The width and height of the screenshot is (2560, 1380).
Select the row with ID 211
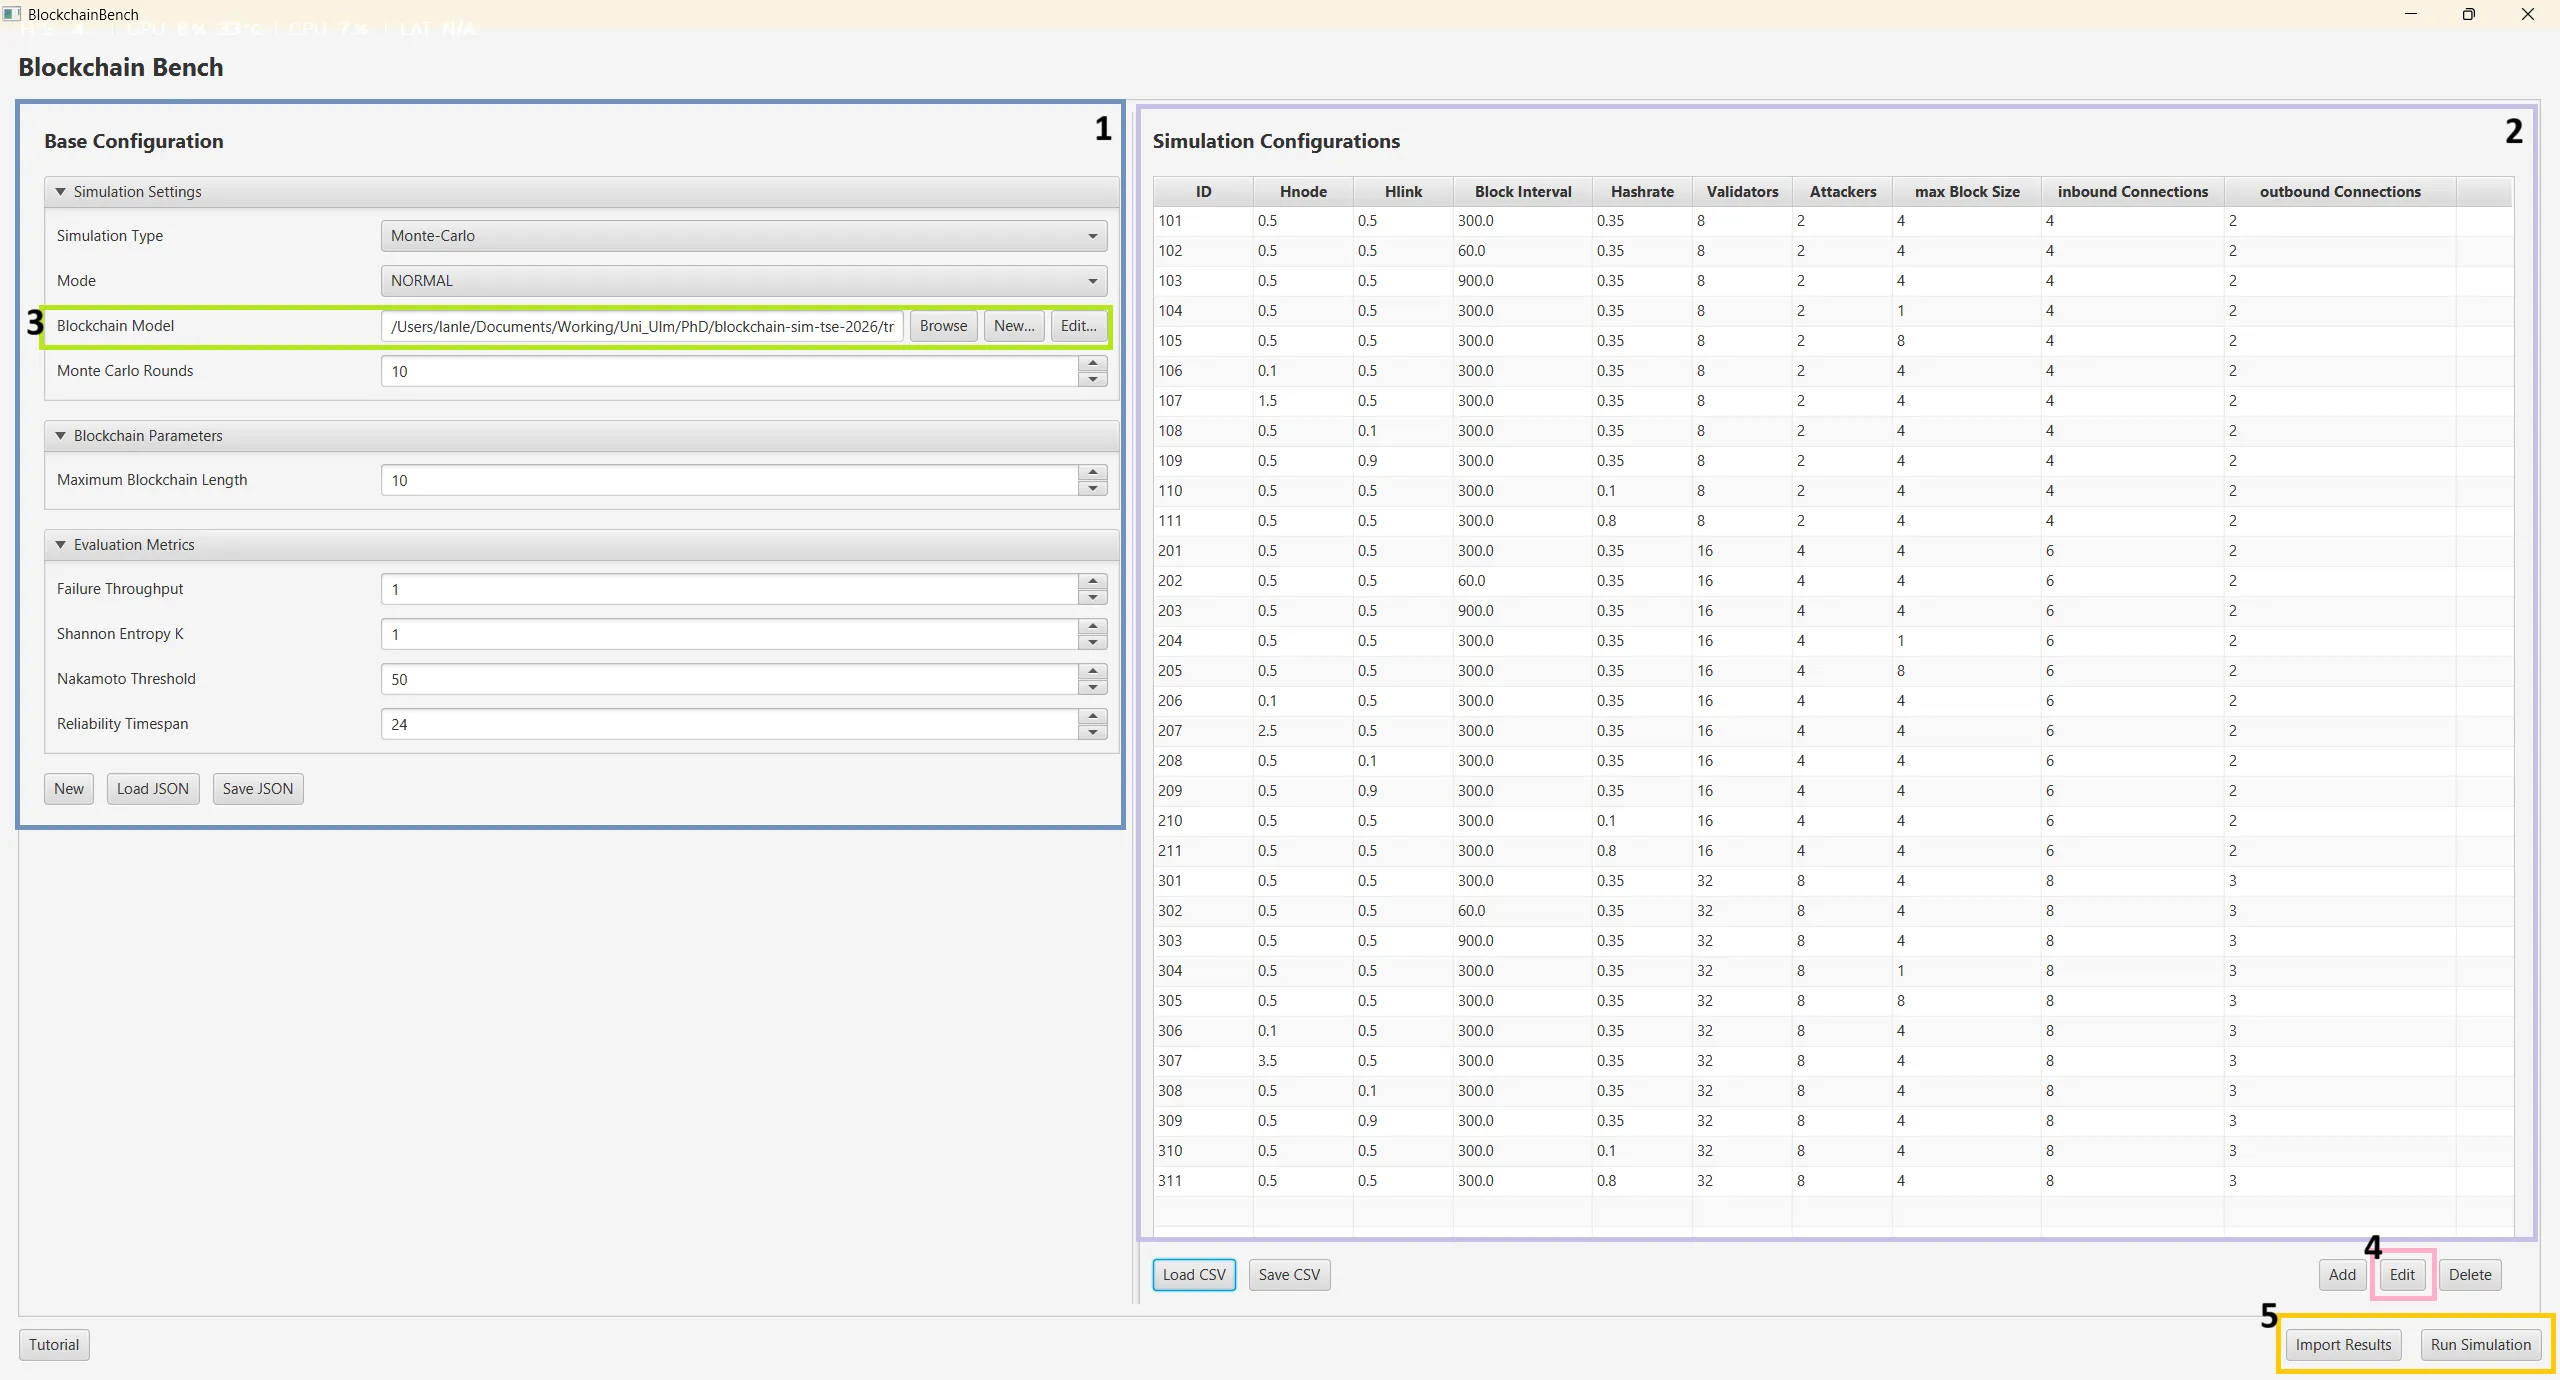1833,851
